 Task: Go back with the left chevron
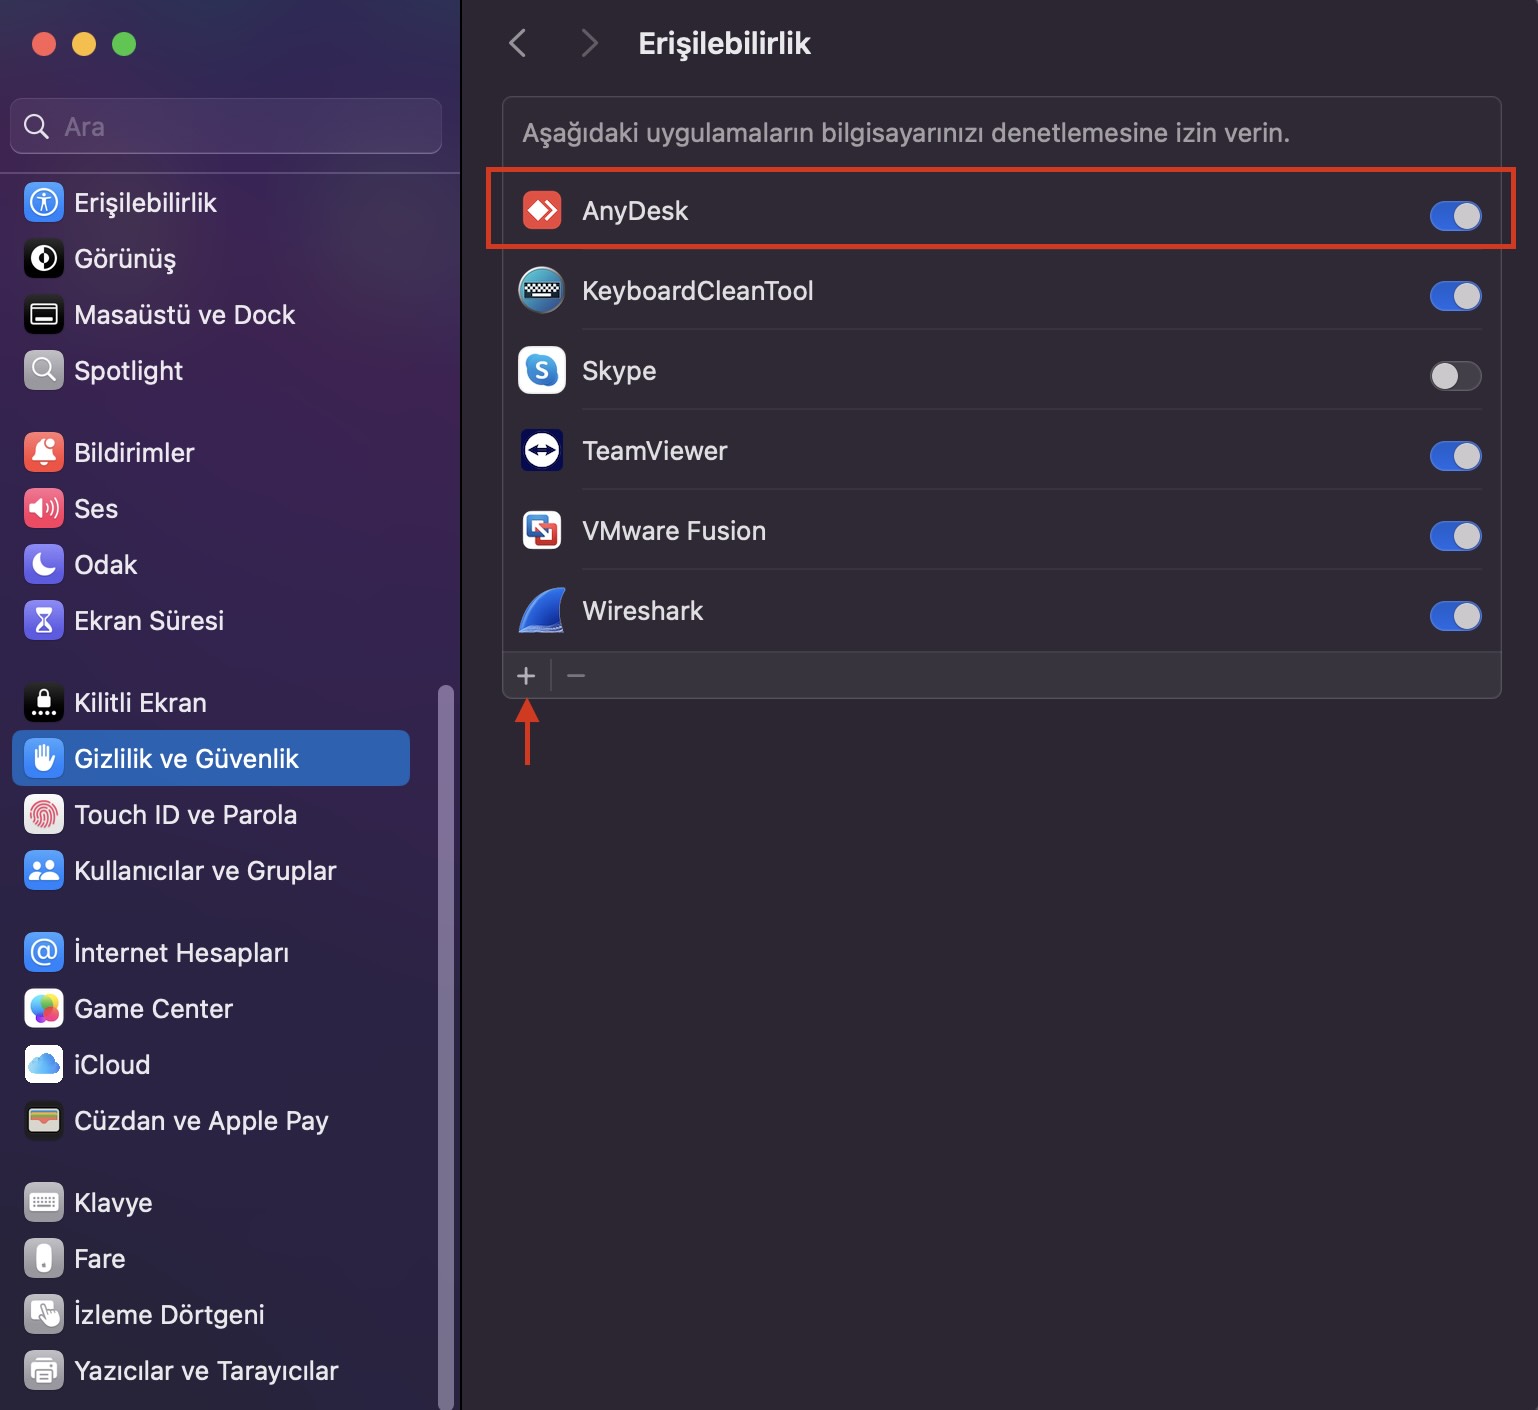[x=518, y=43]
